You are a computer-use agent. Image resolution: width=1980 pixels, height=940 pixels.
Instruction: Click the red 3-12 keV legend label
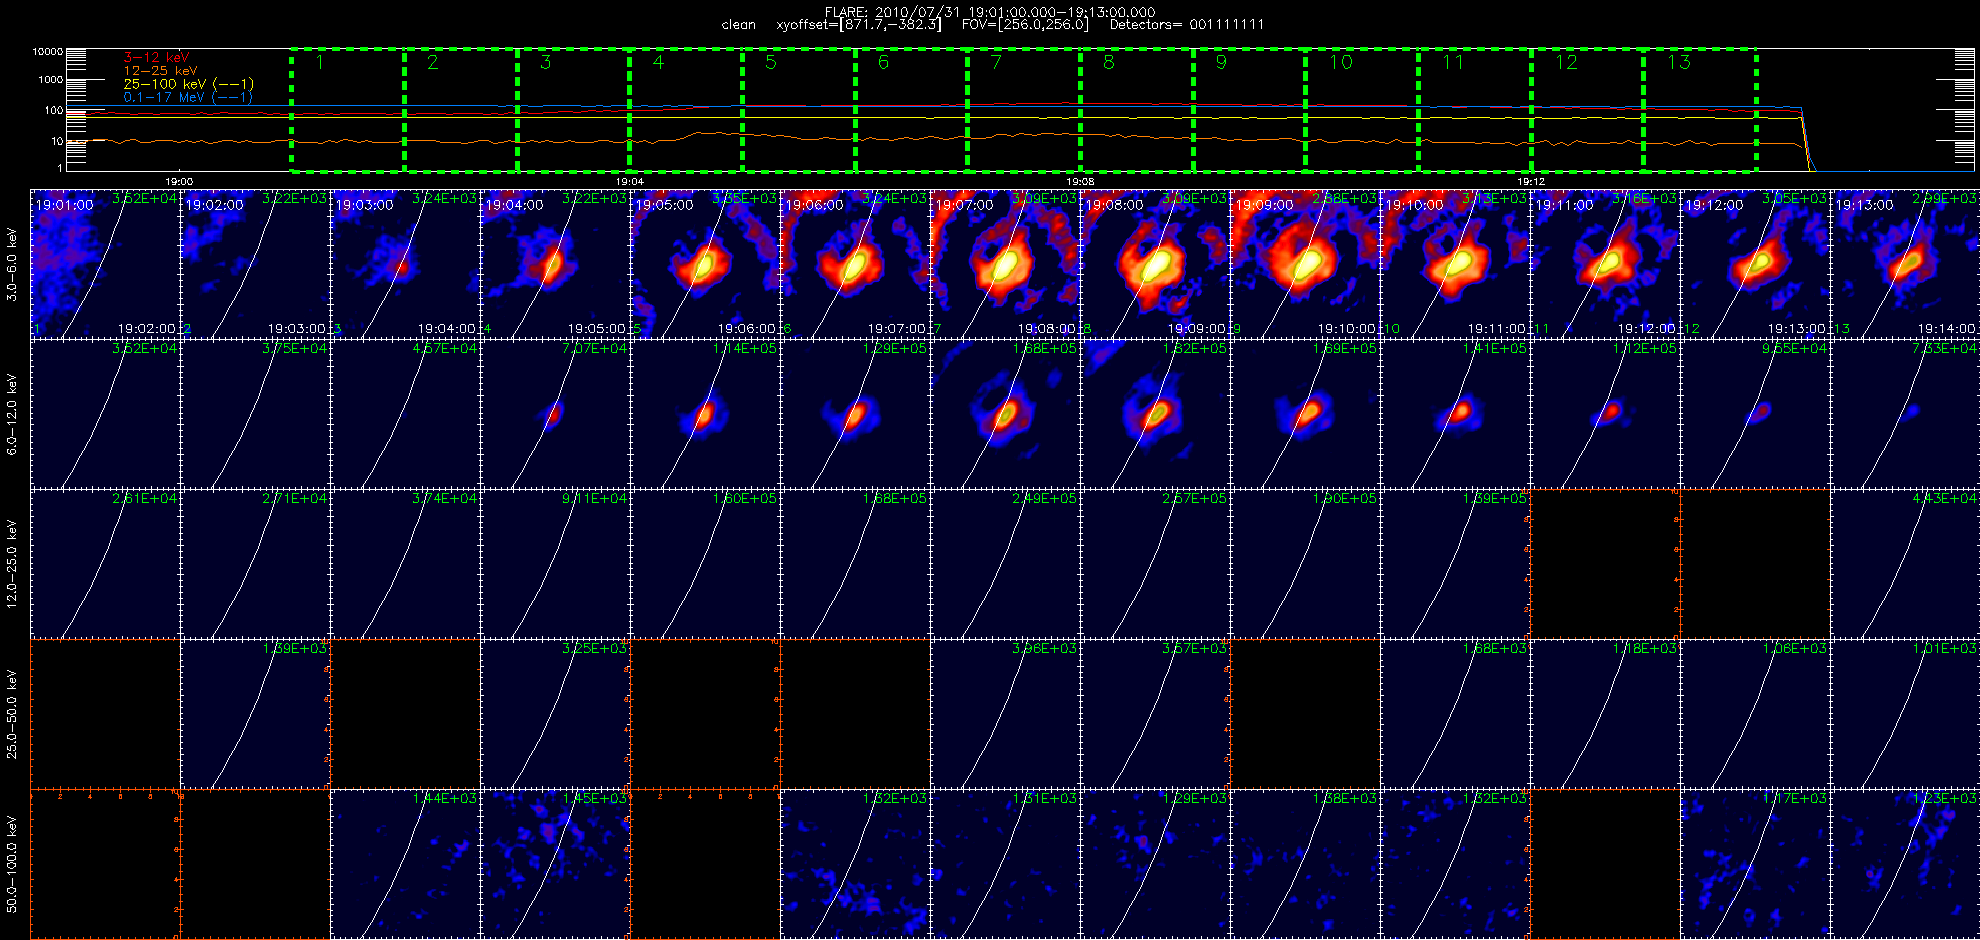pos(156,58)
